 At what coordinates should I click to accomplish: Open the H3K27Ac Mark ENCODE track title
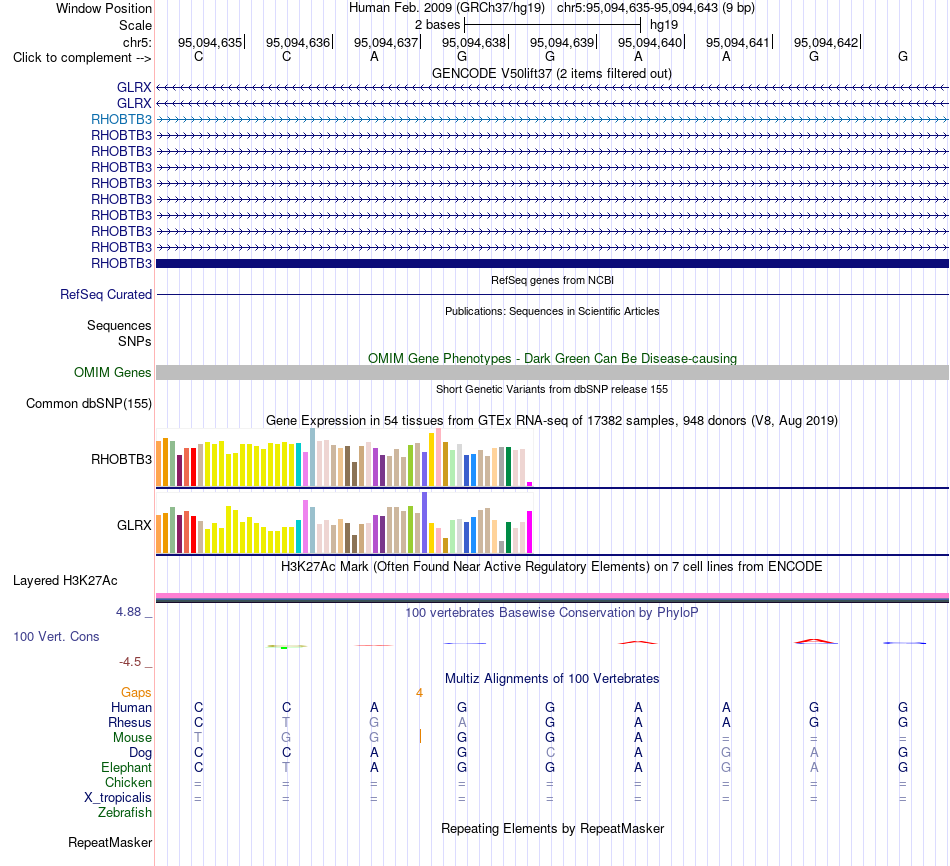point(552,567)
